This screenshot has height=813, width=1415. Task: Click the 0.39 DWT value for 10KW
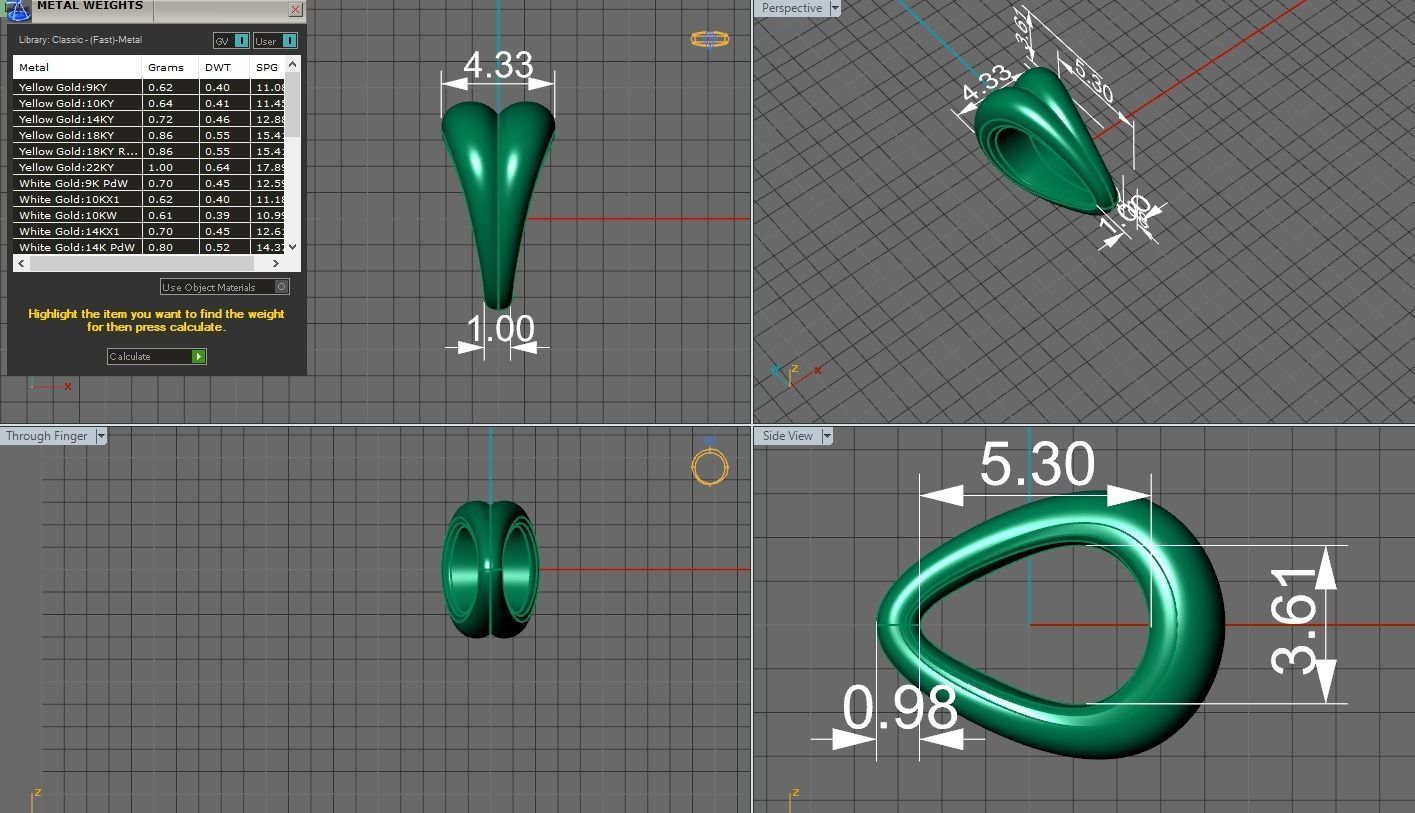[x=217, y=215]
